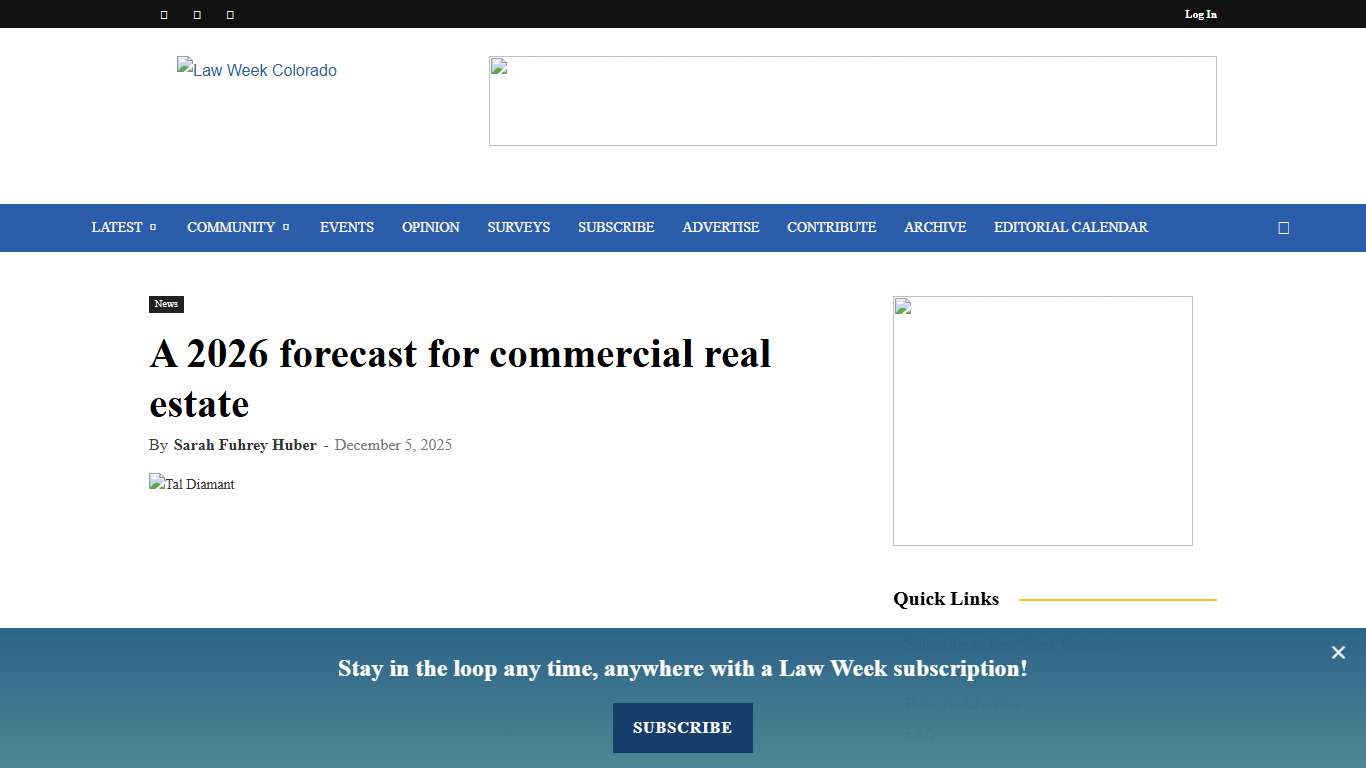Open the third social media icon
1366x768 pixels.
(x=228, y=14)
